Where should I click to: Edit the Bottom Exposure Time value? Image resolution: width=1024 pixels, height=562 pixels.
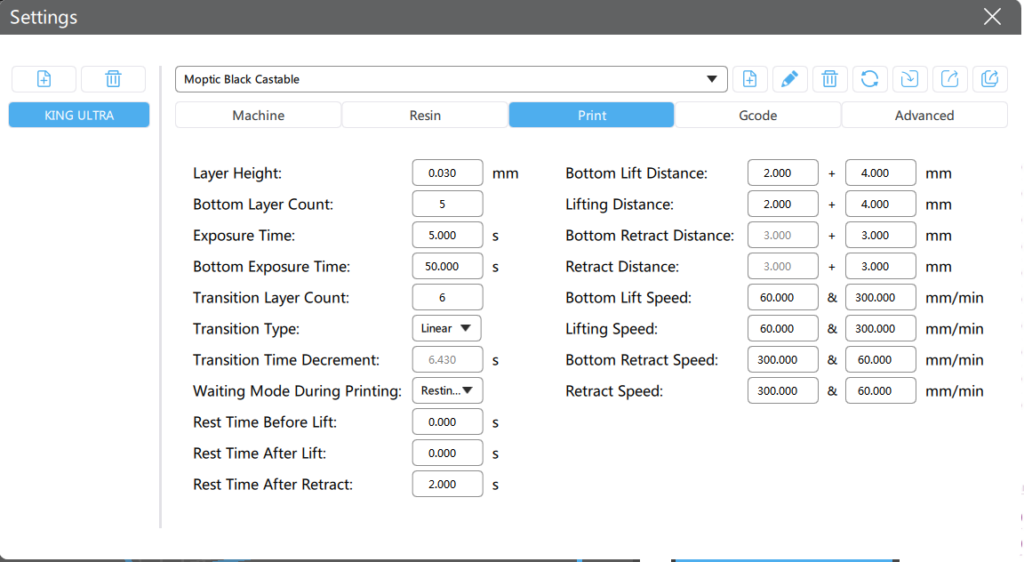(447, 266)
